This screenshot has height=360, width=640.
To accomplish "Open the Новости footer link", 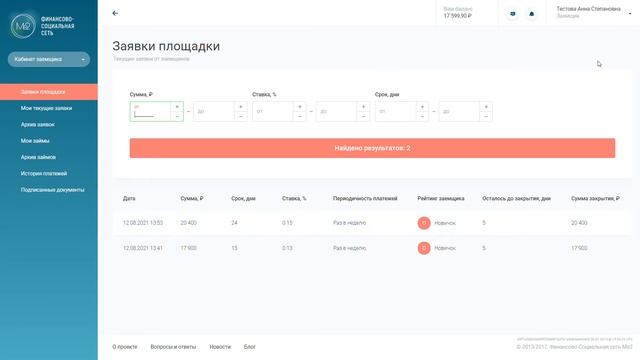I will point(220,347).
